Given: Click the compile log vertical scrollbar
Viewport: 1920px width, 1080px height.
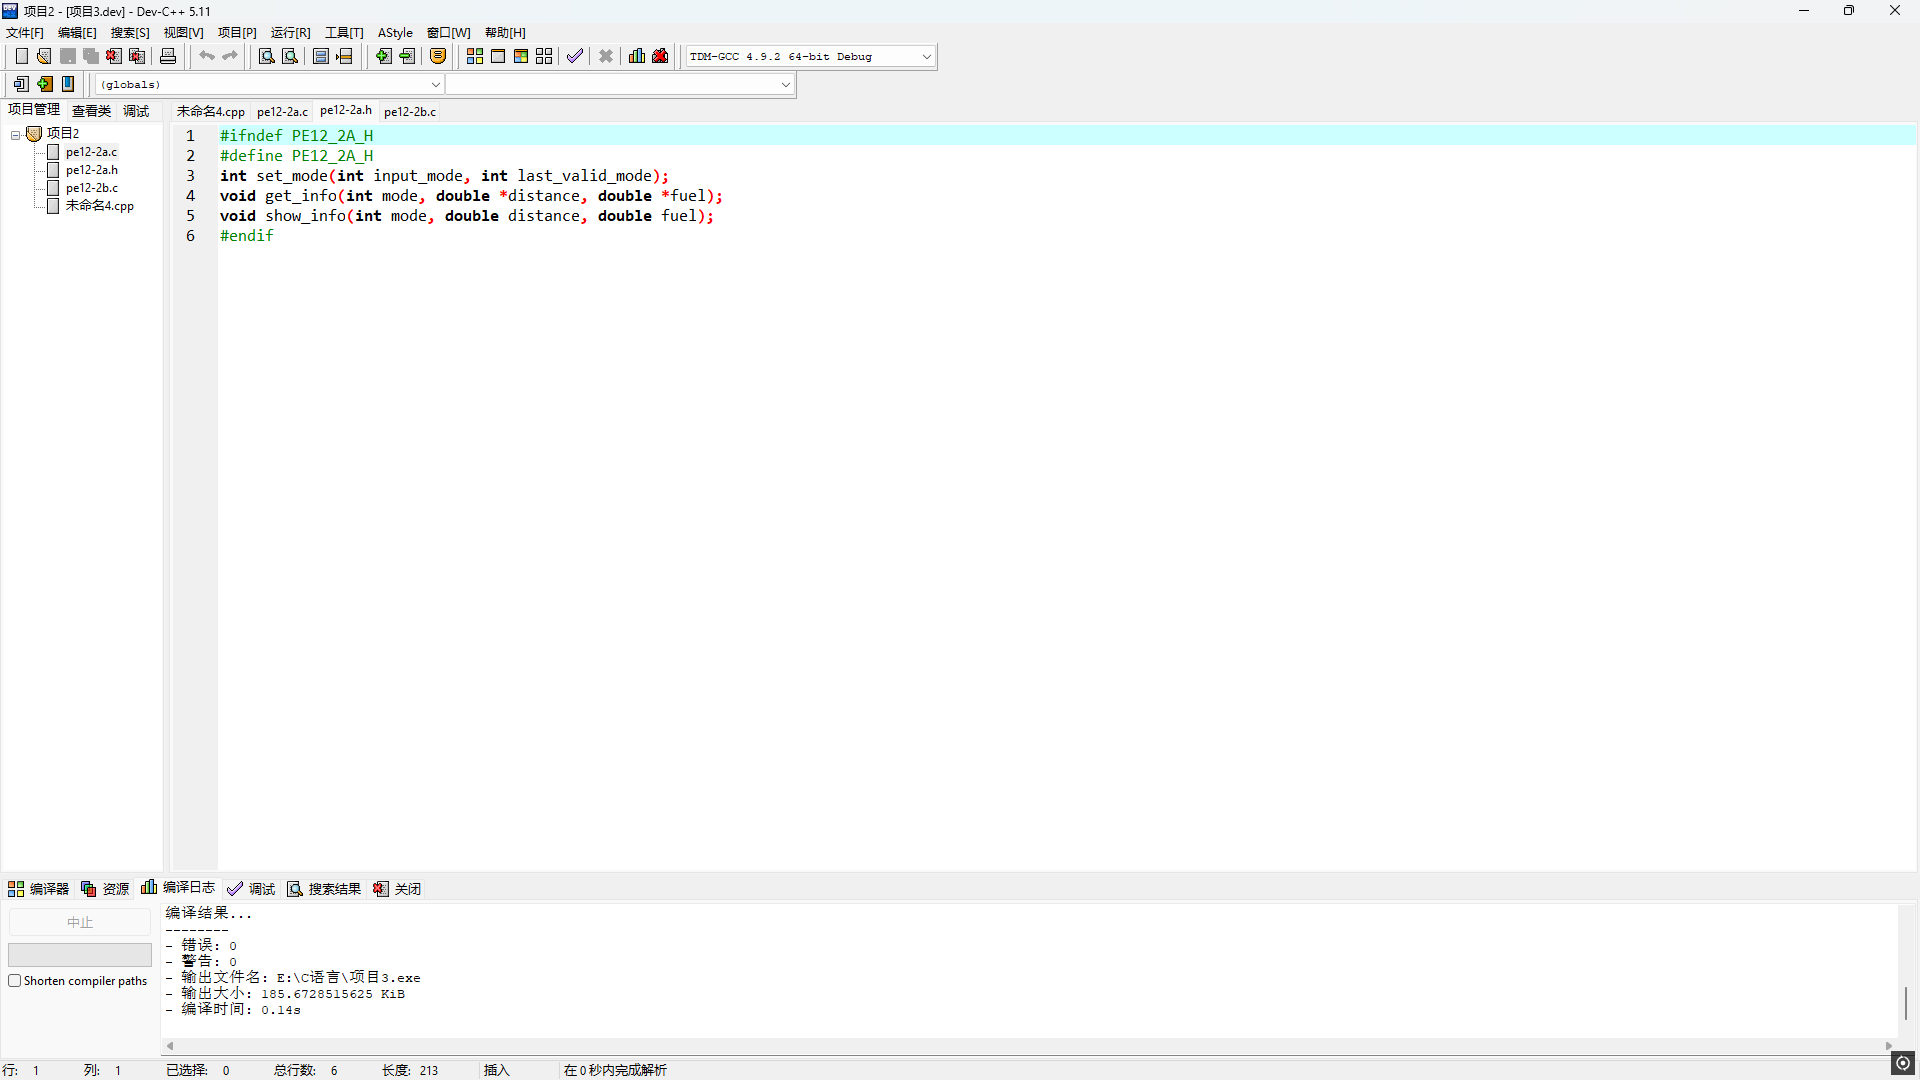Looking at the screenshot, I should coord(1906,1003).
